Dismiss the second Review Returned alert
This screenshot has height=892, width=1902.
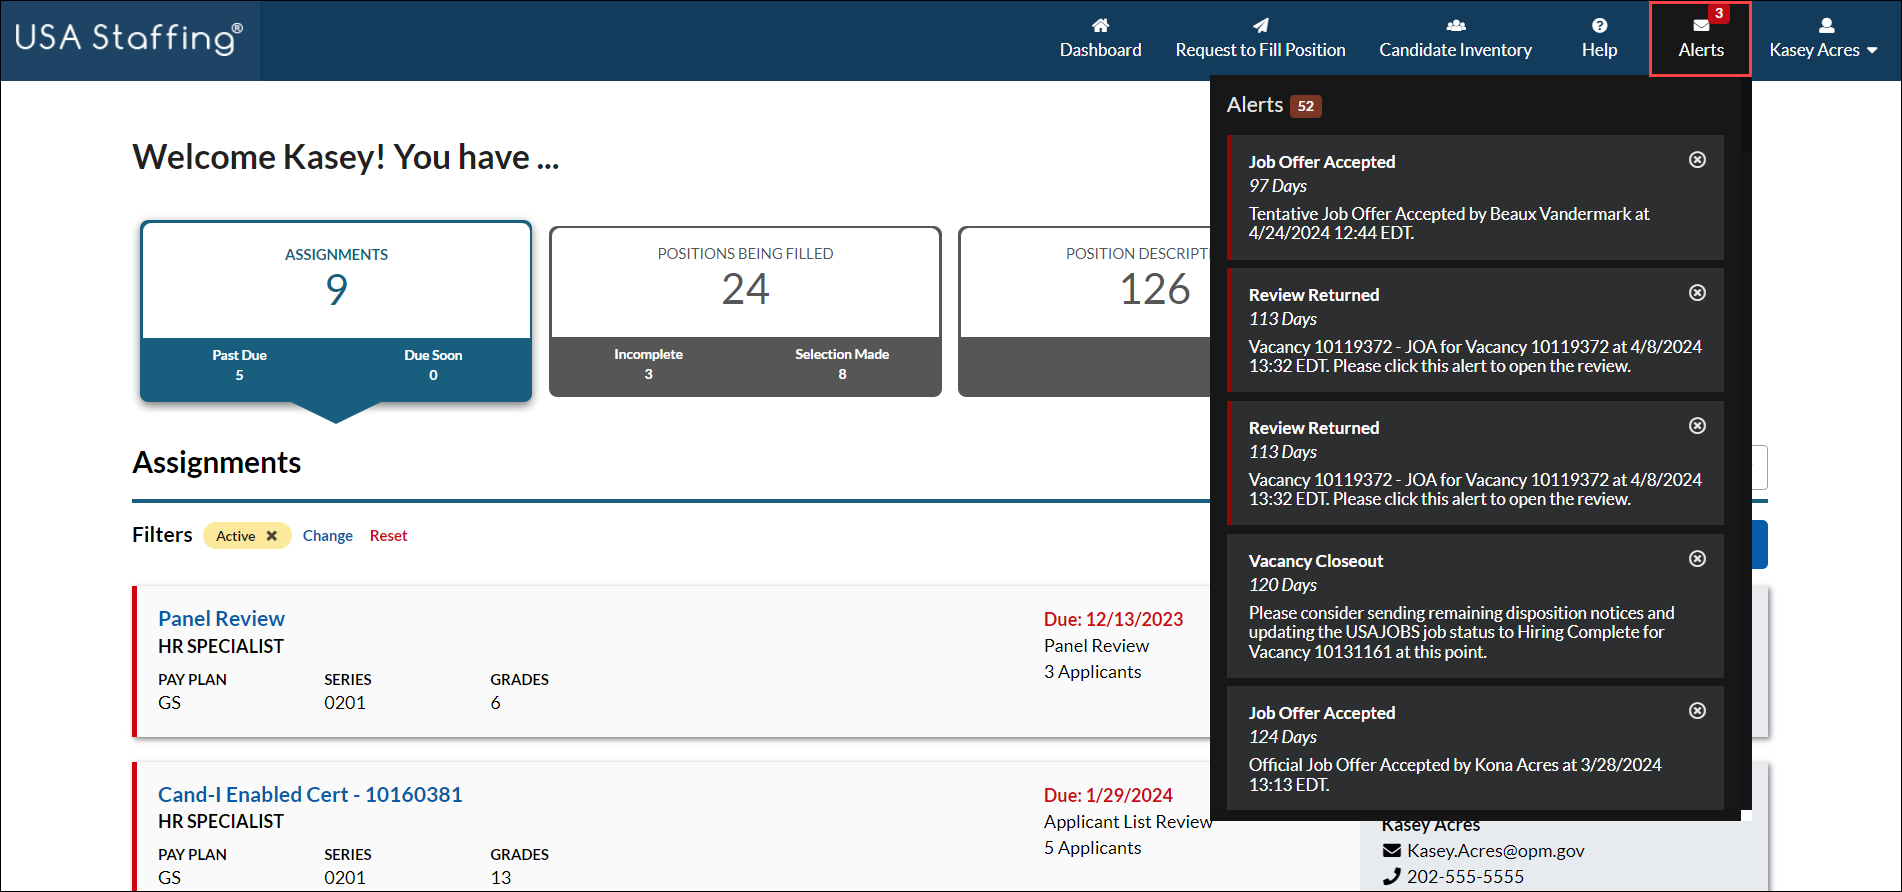tap(1697, 426)
